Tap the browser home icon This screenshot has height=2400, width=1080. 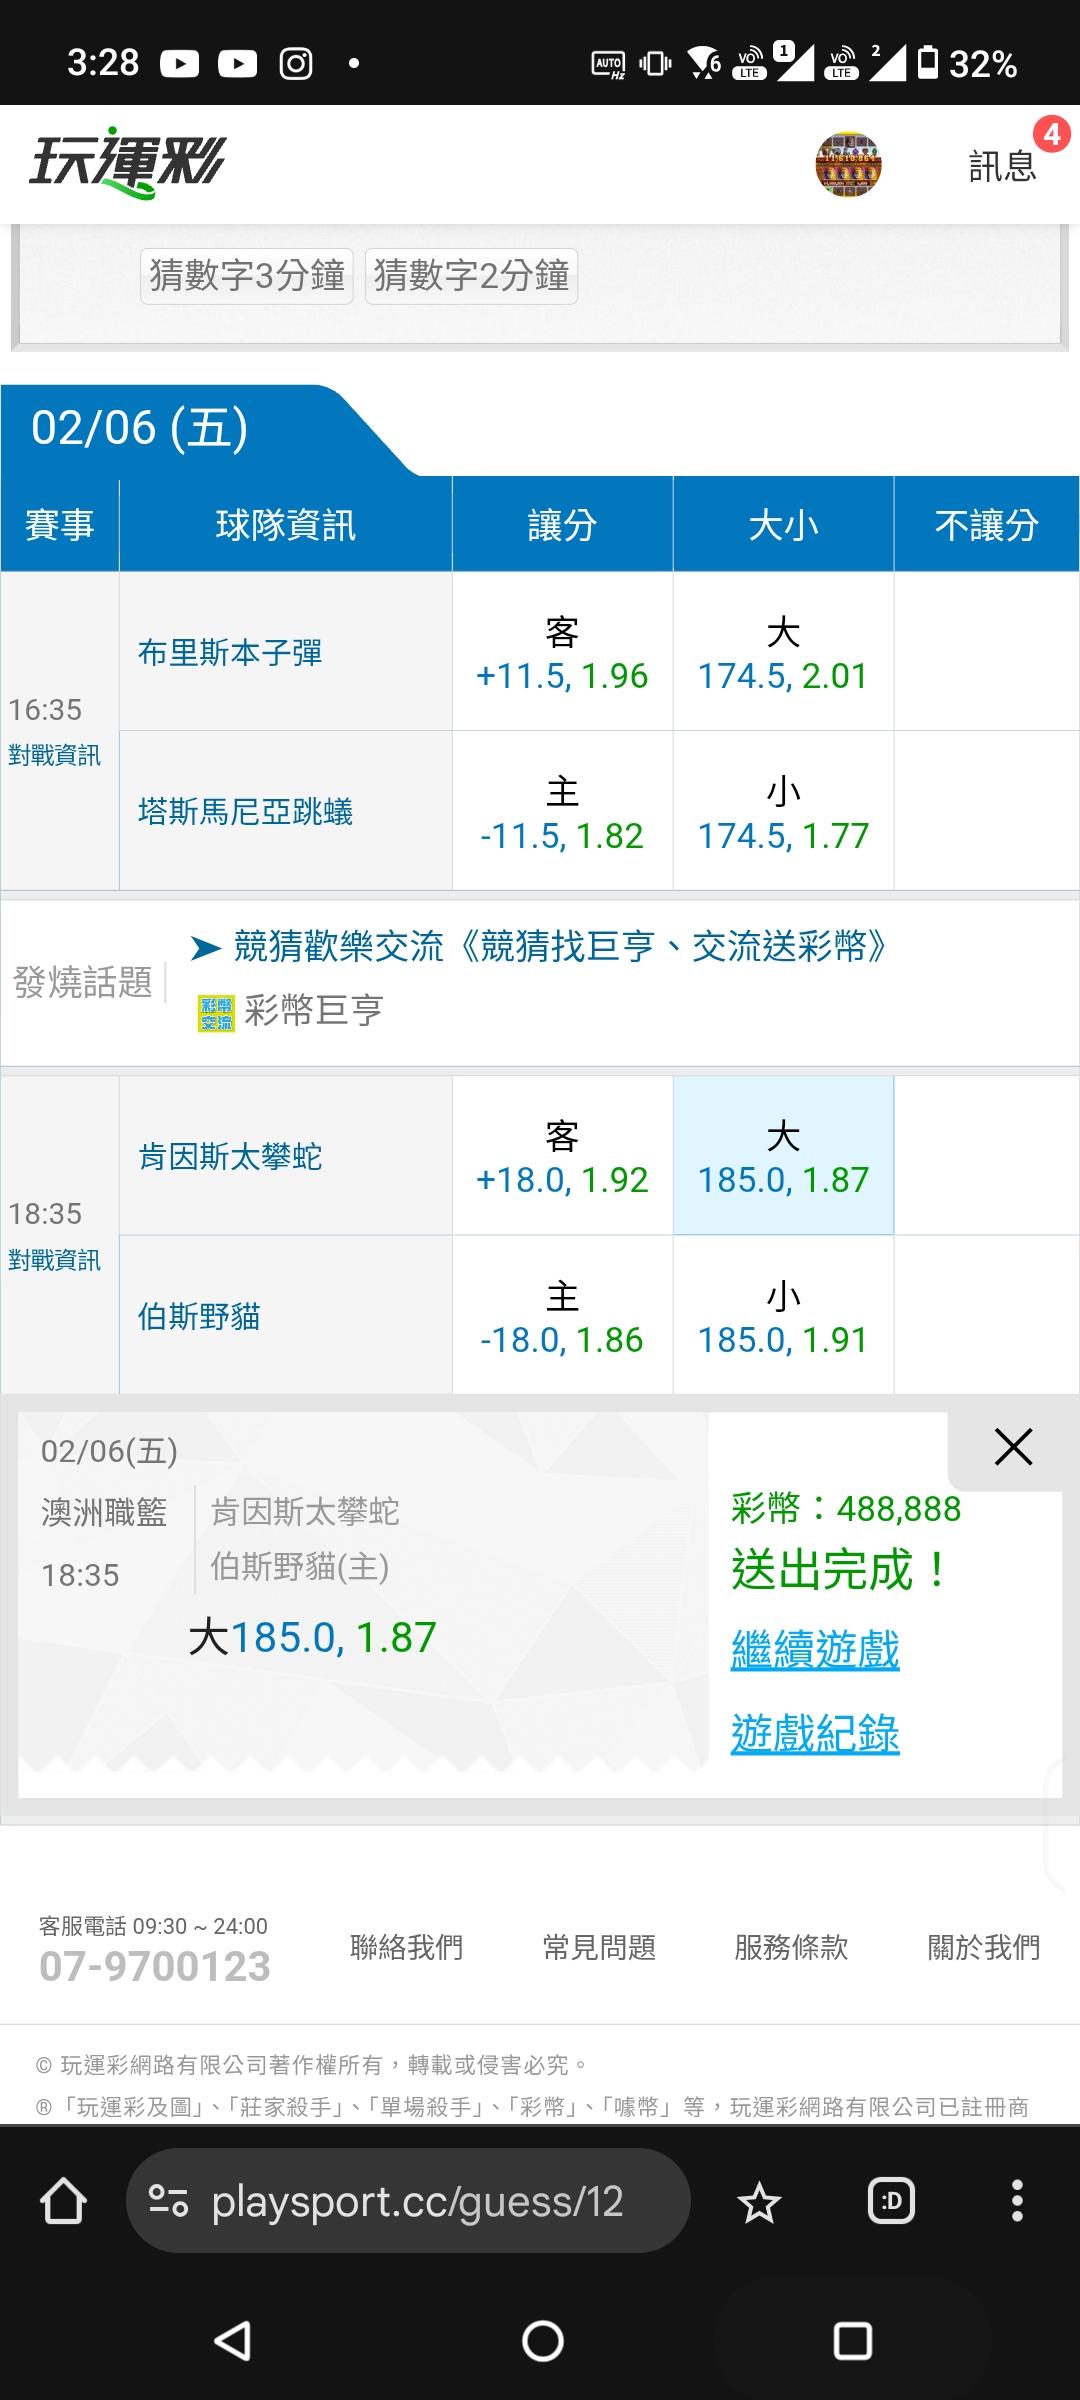point(63,2201)
